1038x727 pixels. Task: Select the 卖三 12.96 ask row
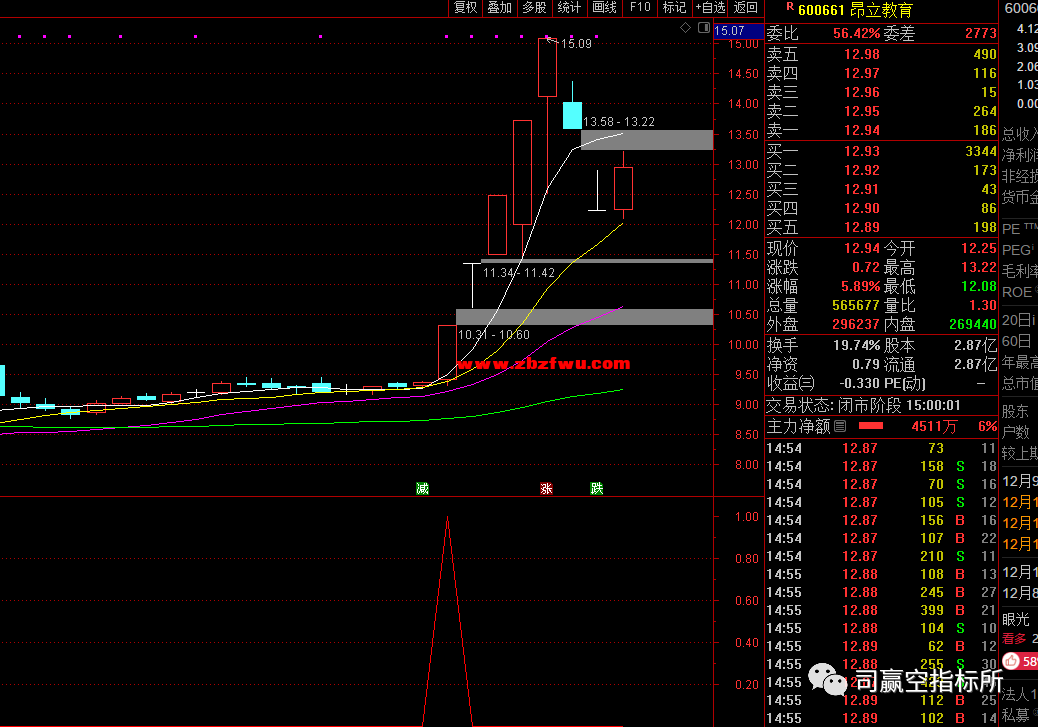[x=881, y=92]
